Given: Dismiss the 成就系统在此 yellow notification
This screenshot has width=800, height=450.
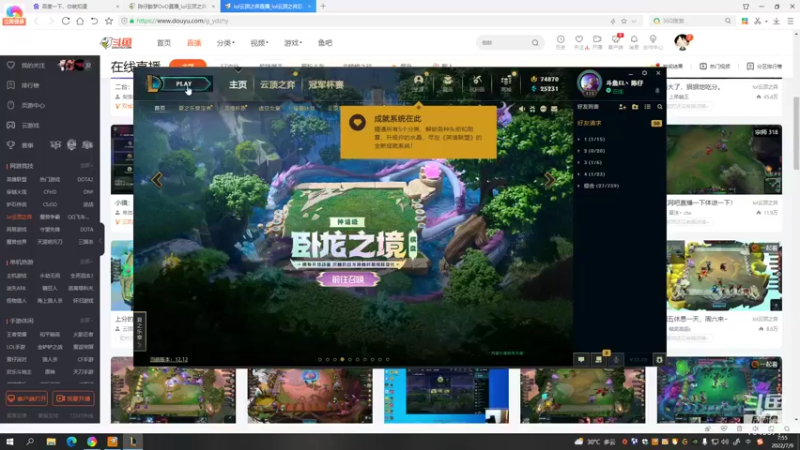Looking at the screenshot, I should click(x=418, y=132).
